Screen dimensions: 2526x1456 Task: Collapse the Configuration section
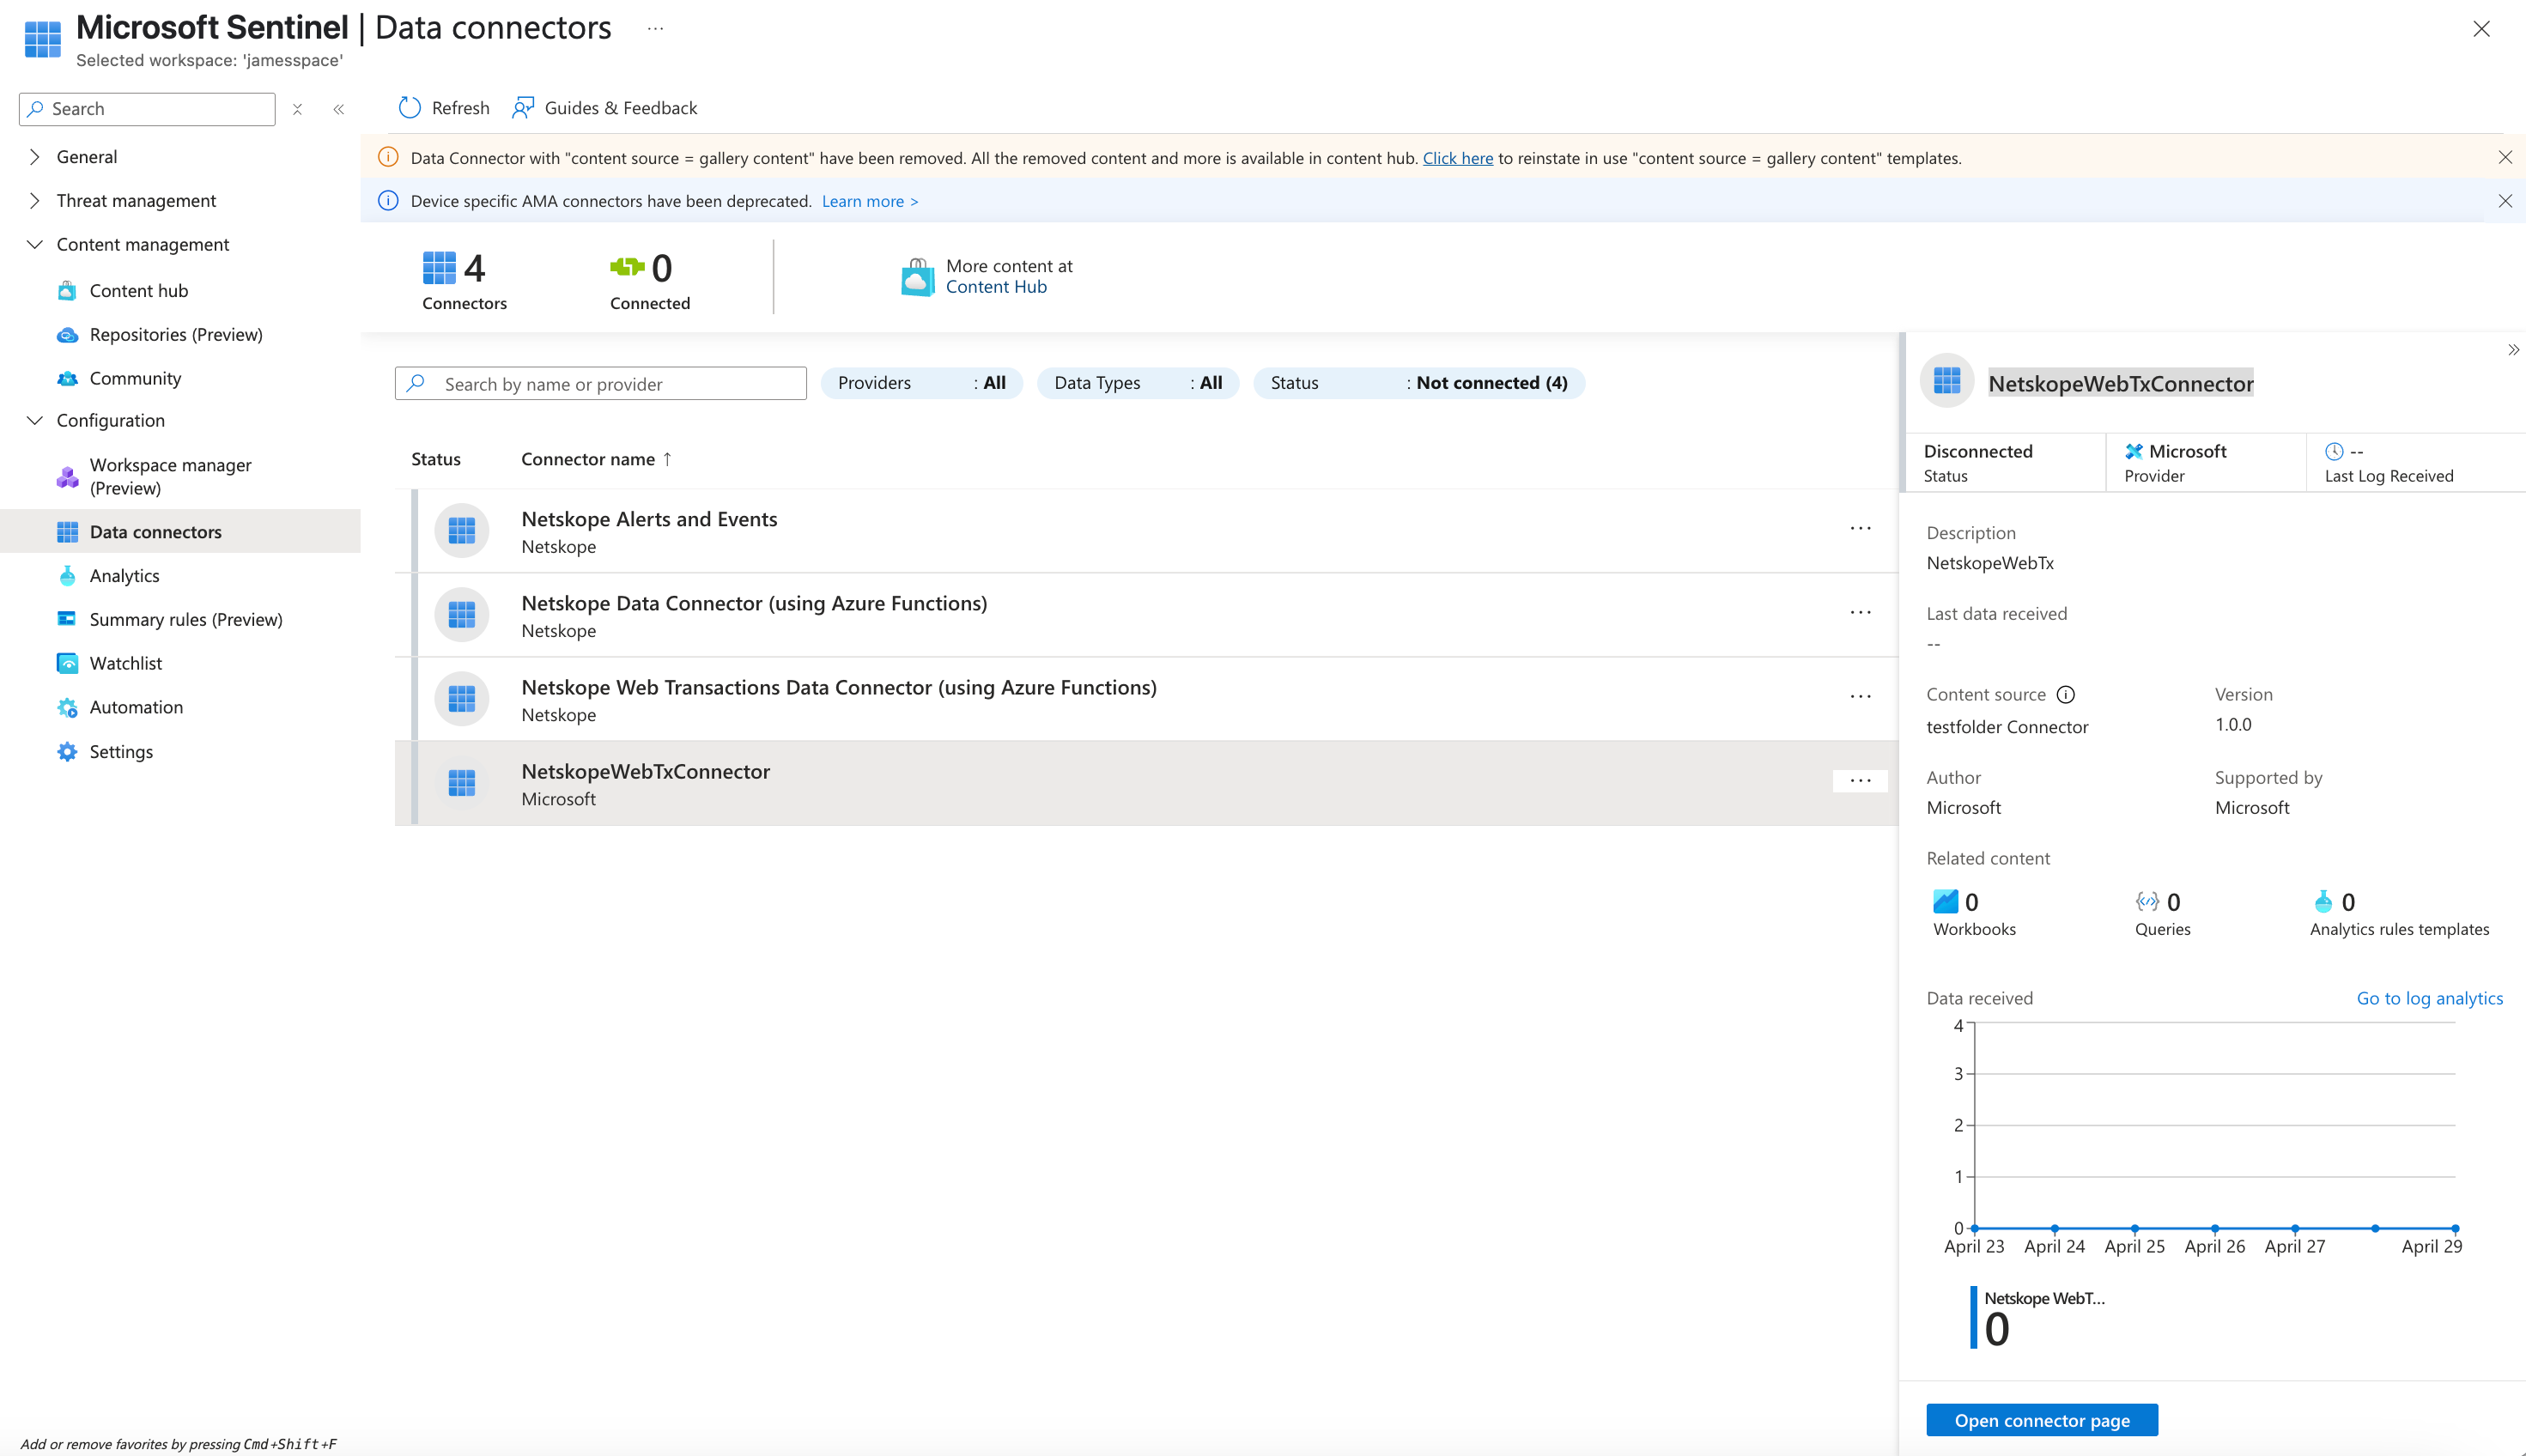pos(34,421)
